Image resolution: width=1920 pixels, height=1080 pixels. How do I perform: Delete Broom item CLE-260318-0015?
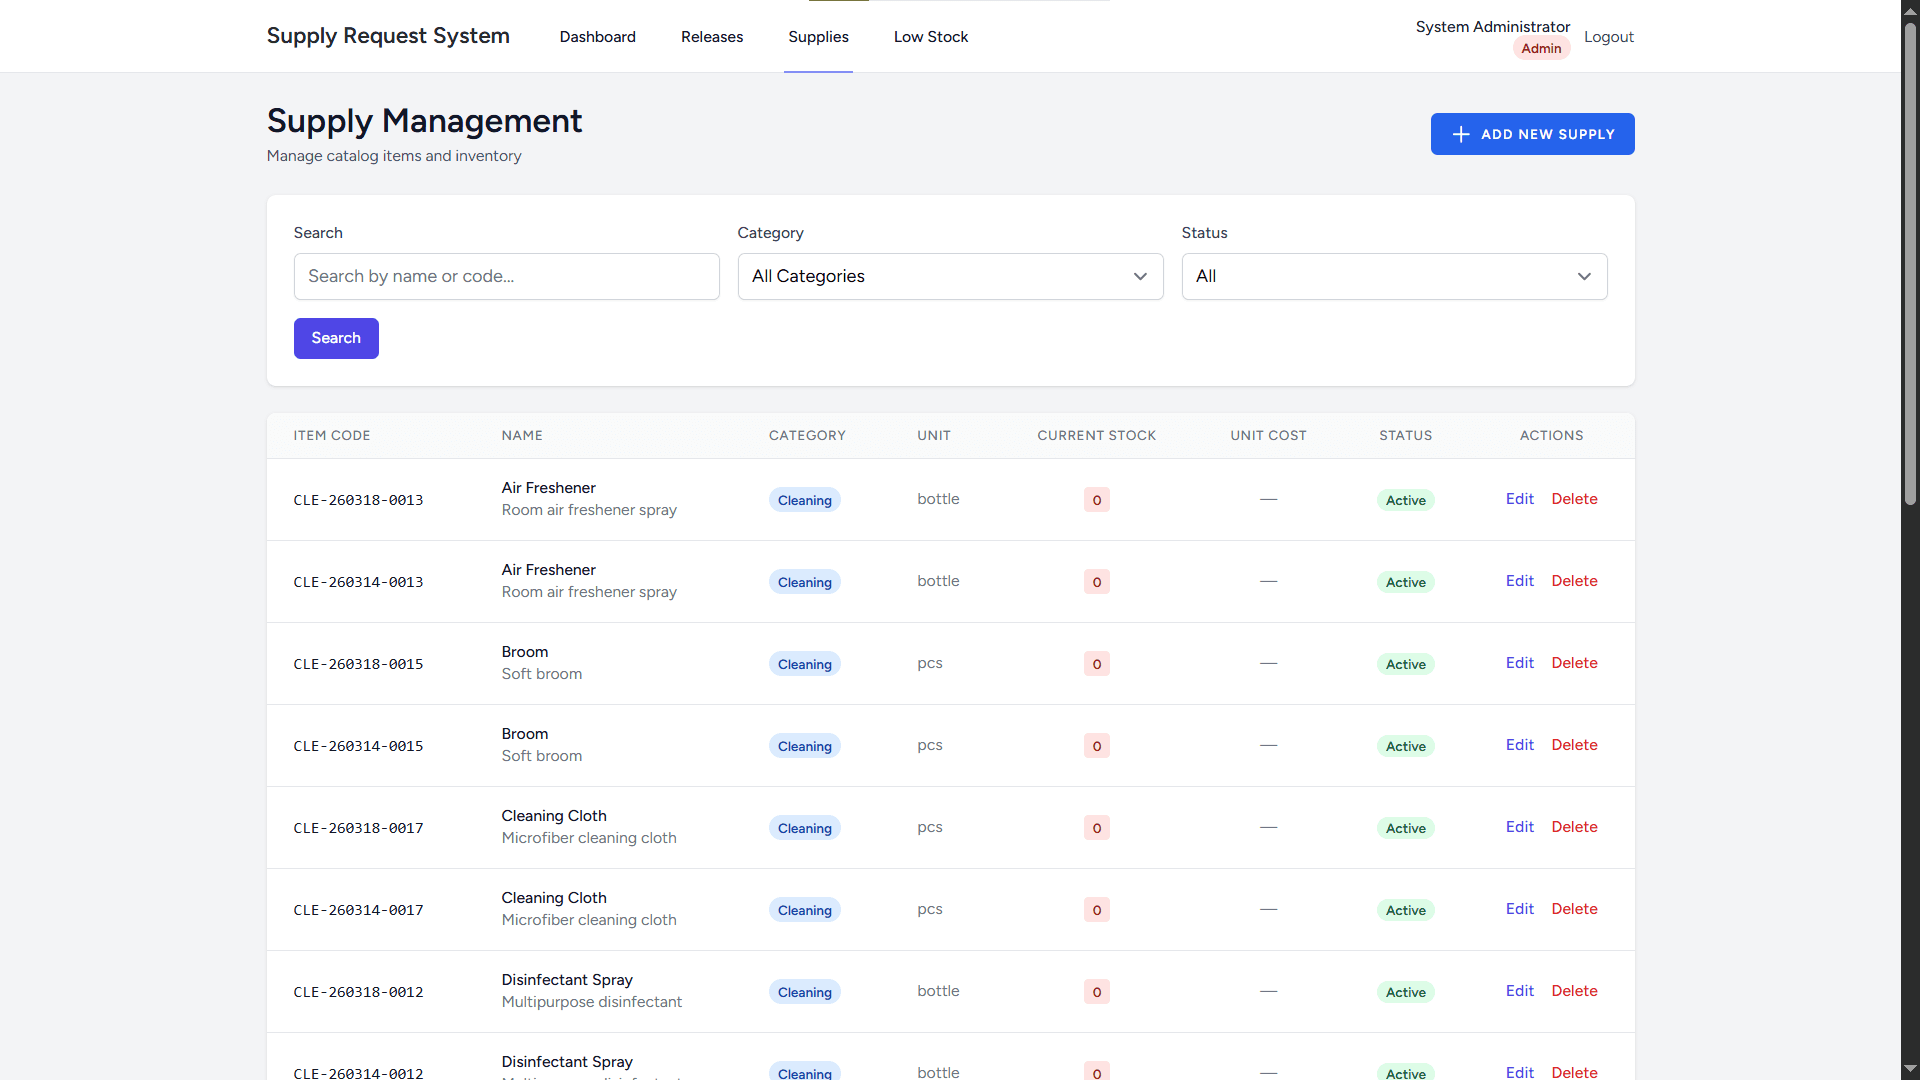point(1574,663)
